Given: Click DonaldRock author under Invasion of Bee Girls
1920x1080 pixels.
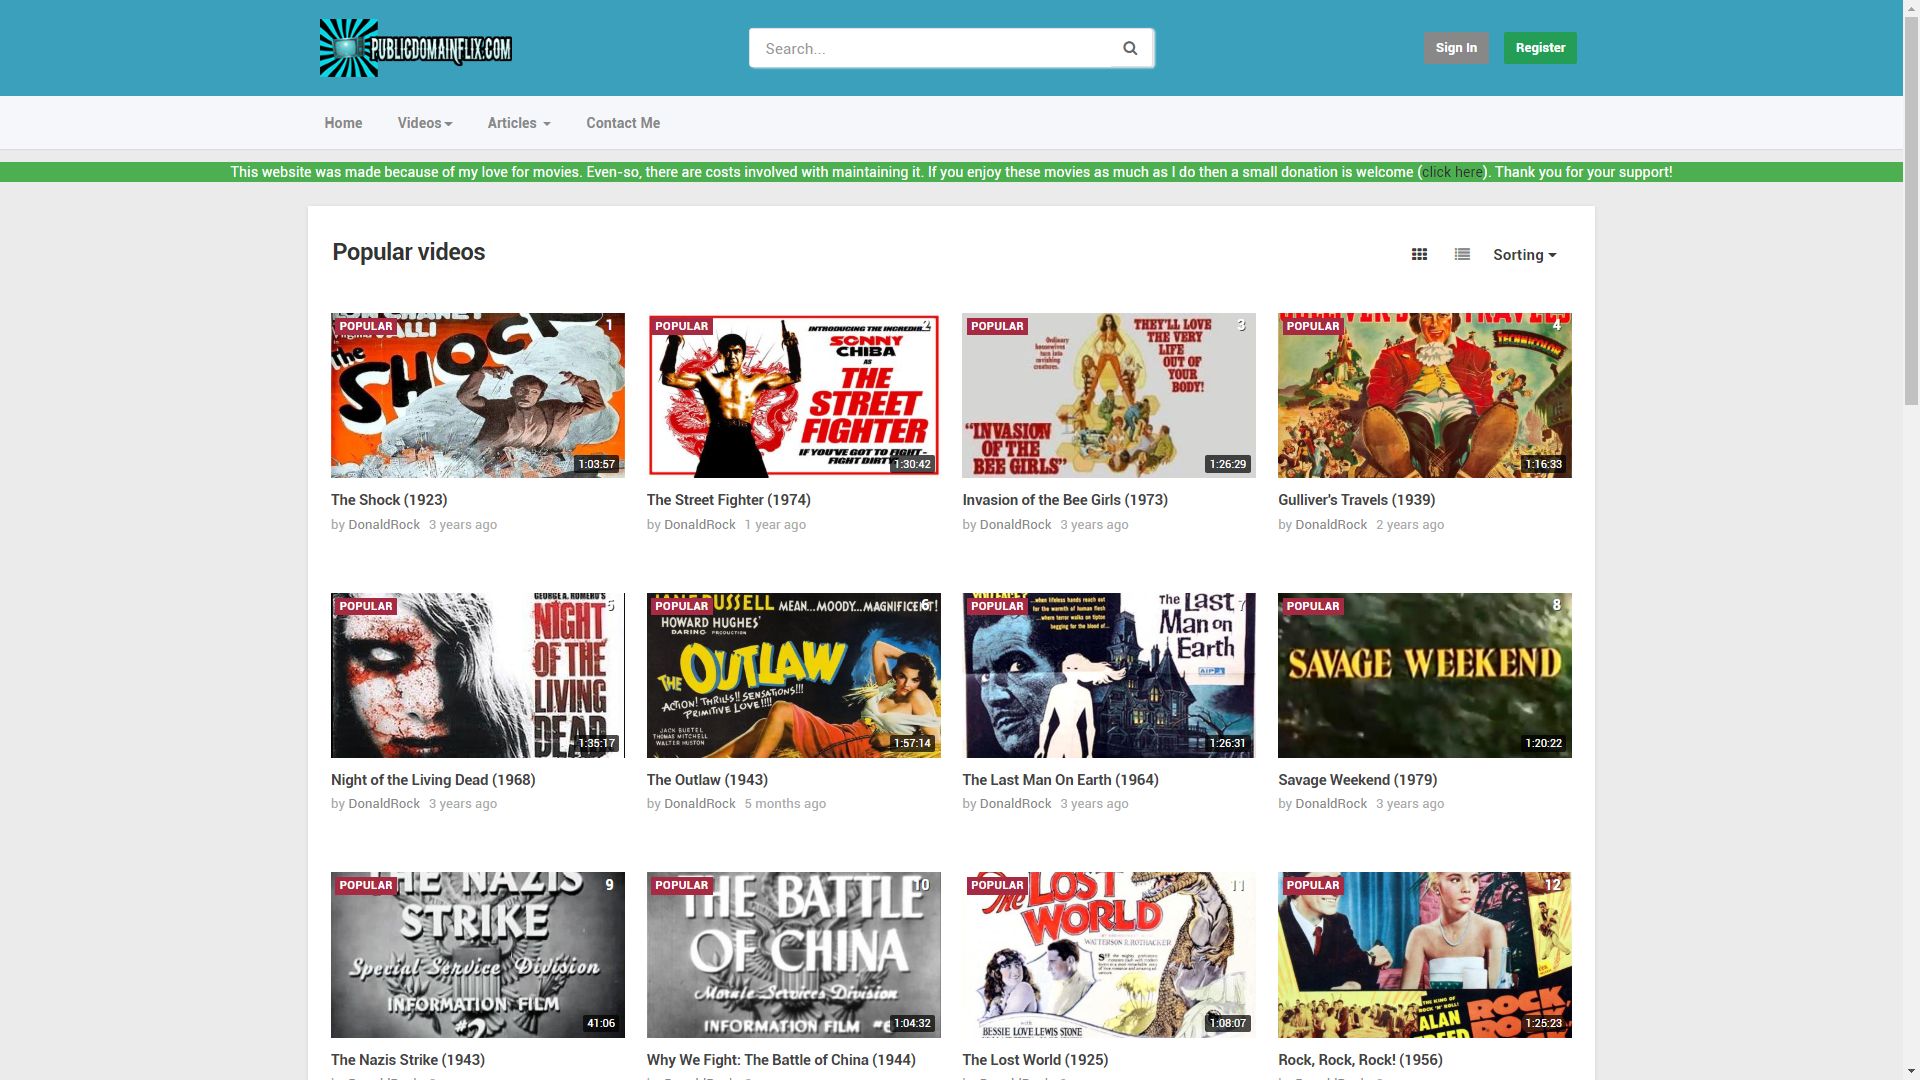Looking at the screenshot, I should point(1016,525).
